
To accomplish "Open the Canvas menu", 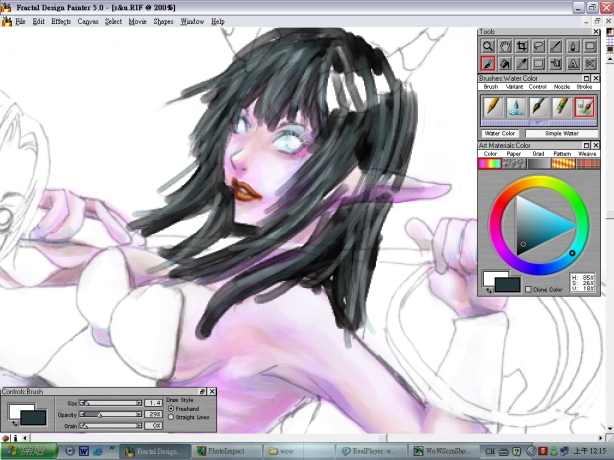I will coord(88,22).
